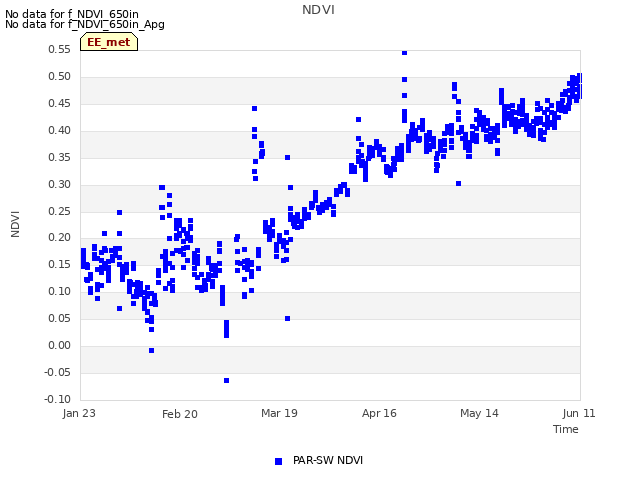Click the 0.40 y-axis tick label
The image size is (640, 480).
point(60,130)
